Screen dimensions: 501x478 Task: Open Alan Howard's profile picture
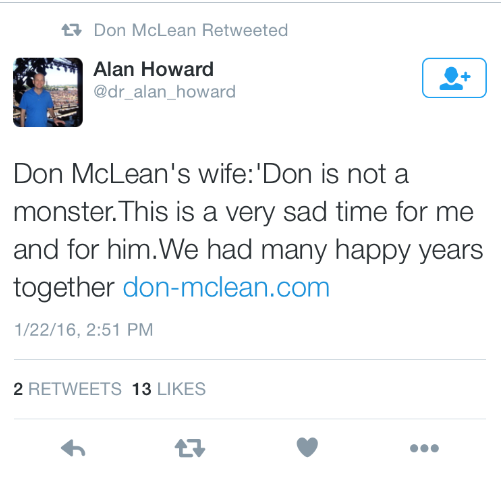[48, 92]
